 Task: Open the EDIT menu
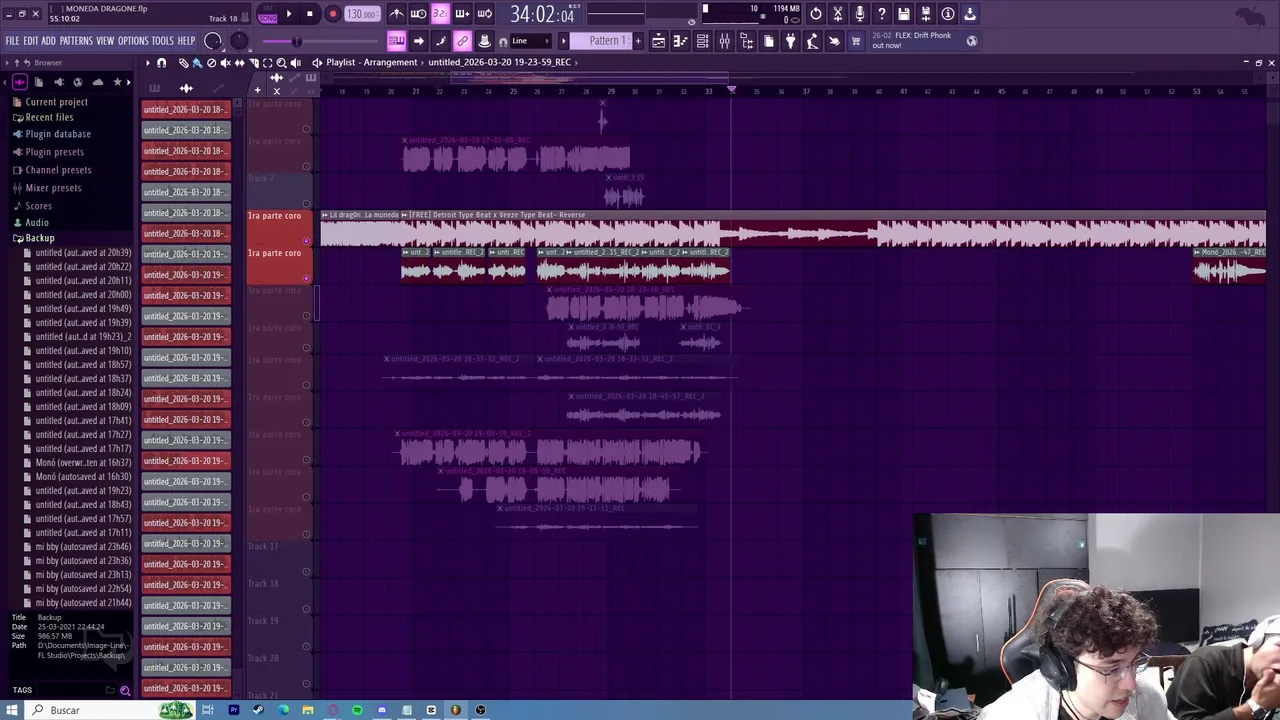tap(31, 41)
